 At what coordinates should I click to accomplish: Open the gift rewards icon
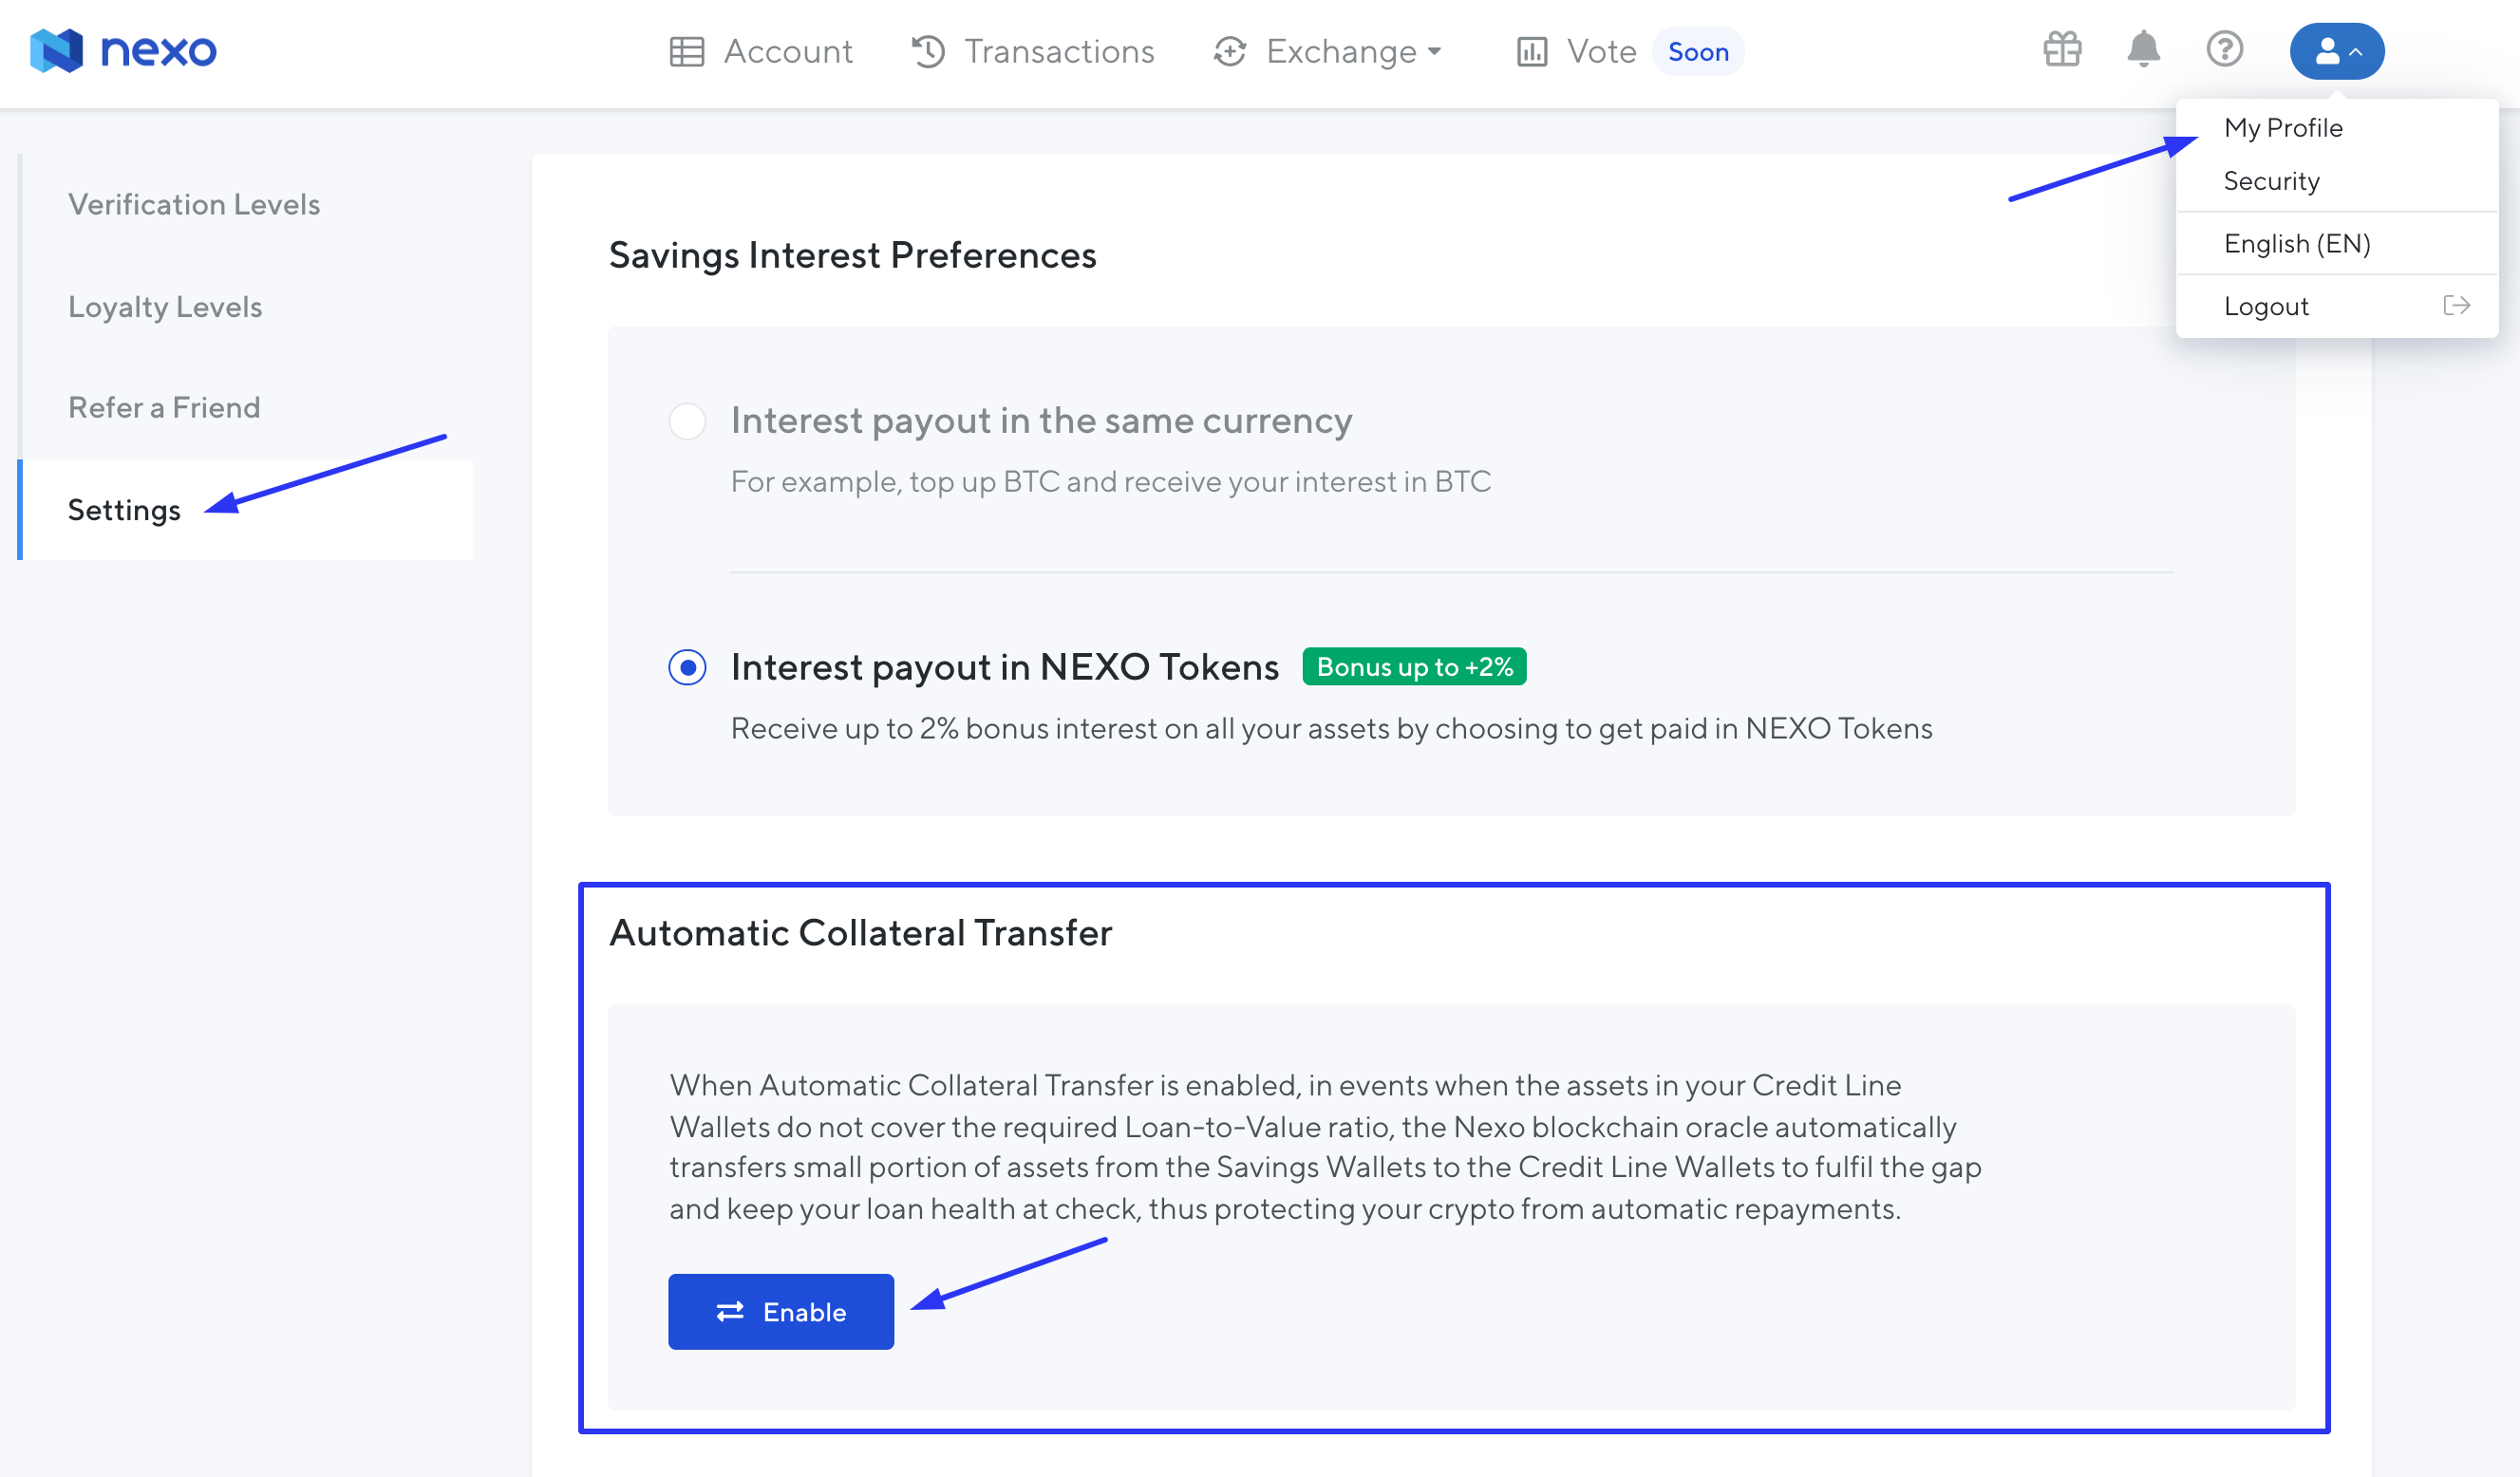[x=2062, y=49]
